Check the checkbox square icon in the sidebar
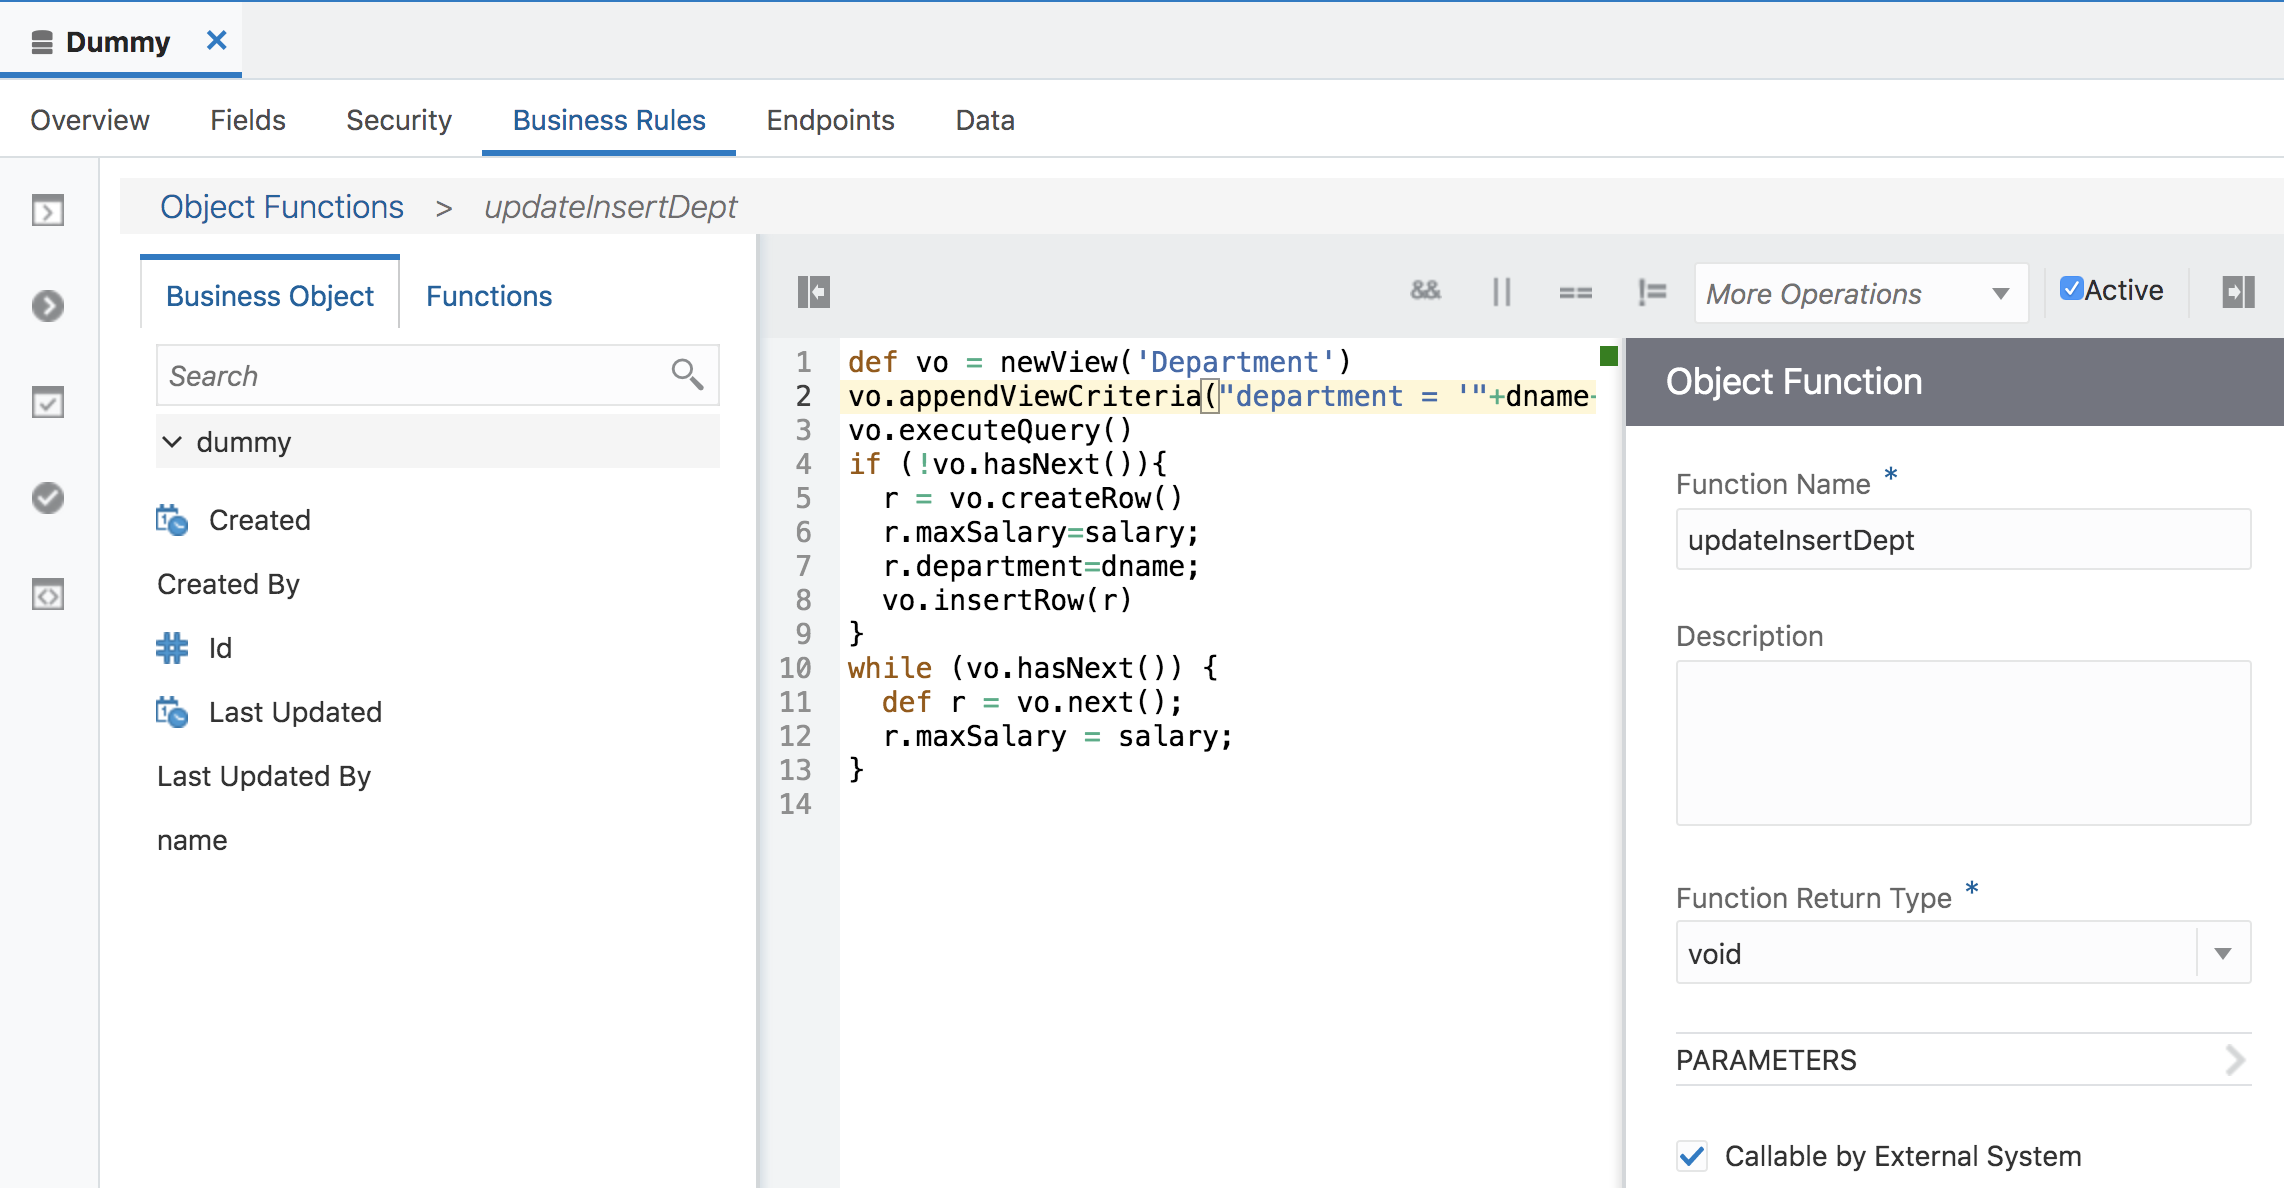Image resolution: width=2284 pixels, height=1188 pixels. point(47,402)
